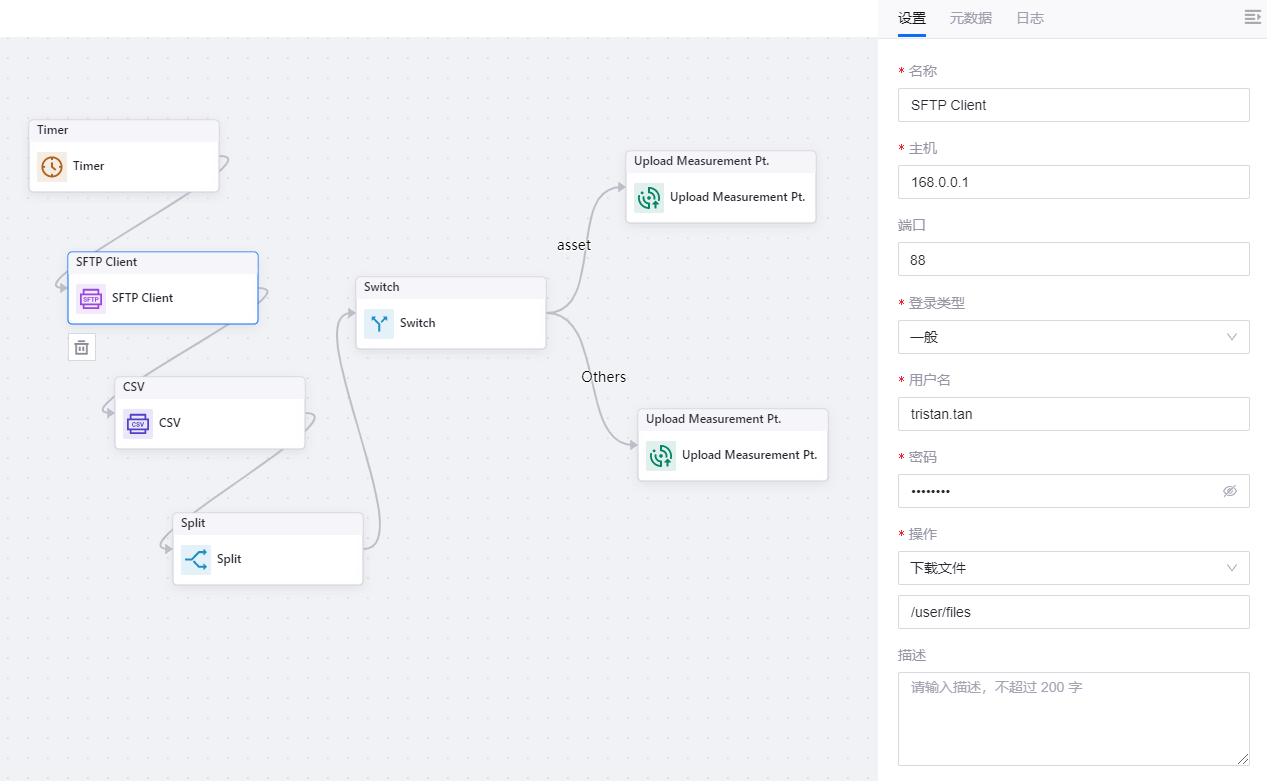This screenshot has height=781, width=1267.
Task: Click the Timer node clock icon
Action: pyautogui.click(x=52, y=166)
